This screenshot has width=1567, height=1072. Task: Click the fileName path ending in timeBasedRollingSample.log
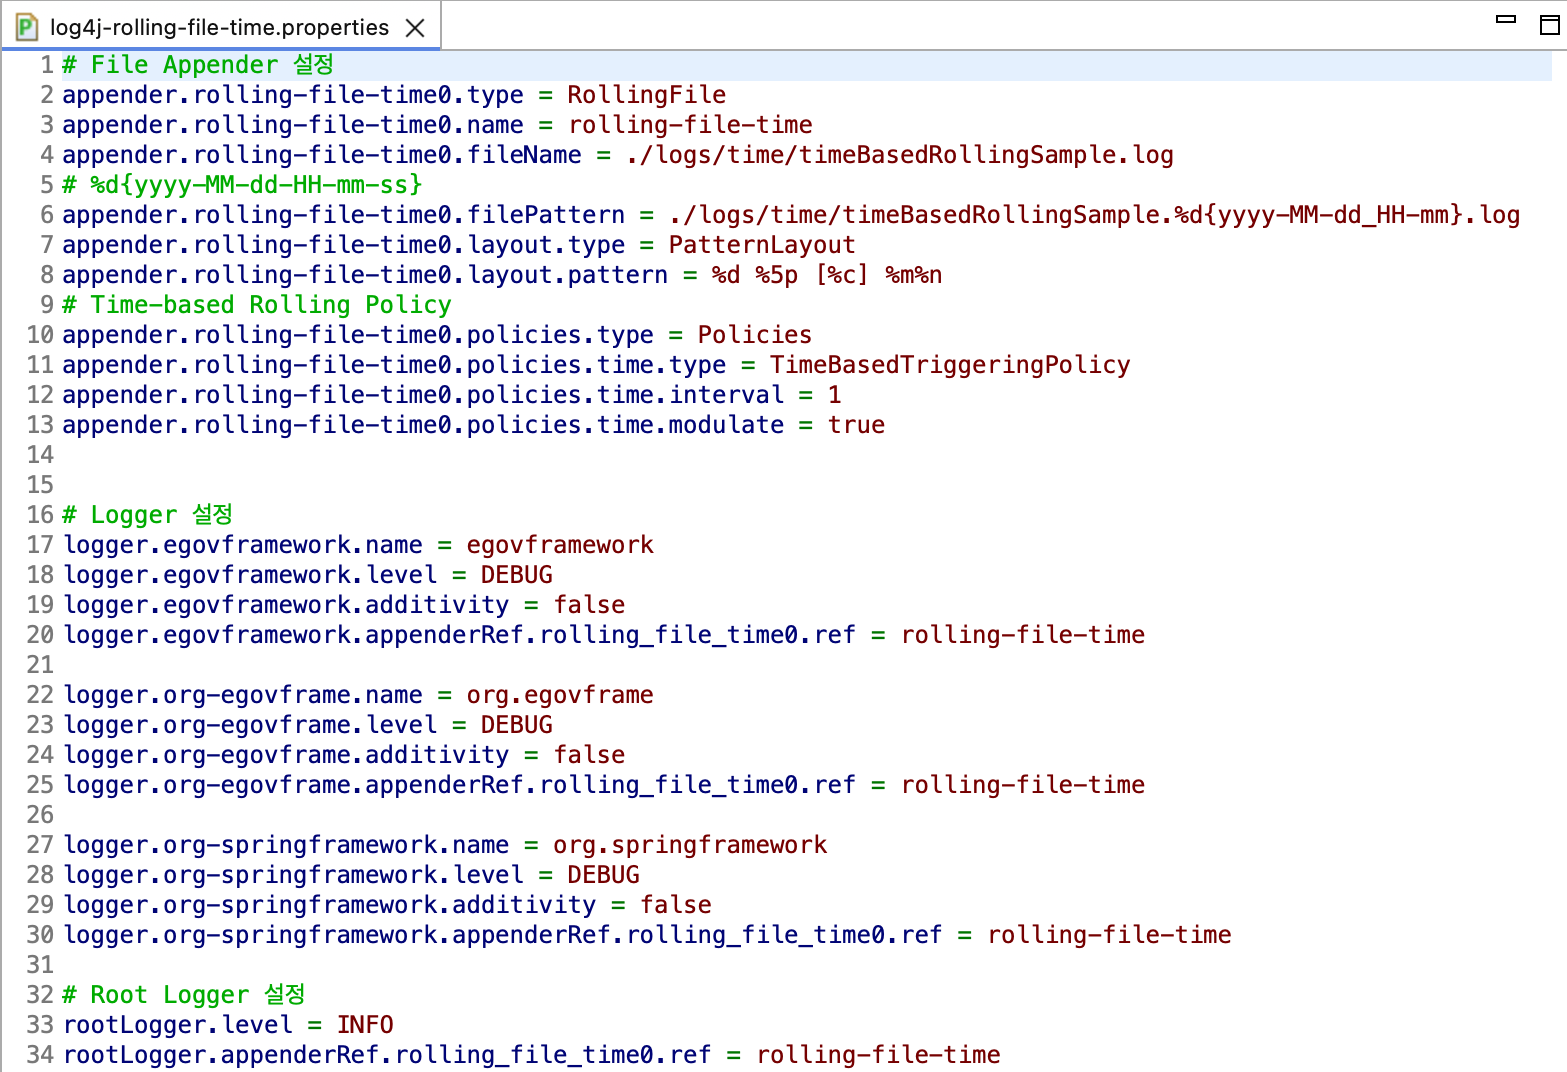click(899, 155)
